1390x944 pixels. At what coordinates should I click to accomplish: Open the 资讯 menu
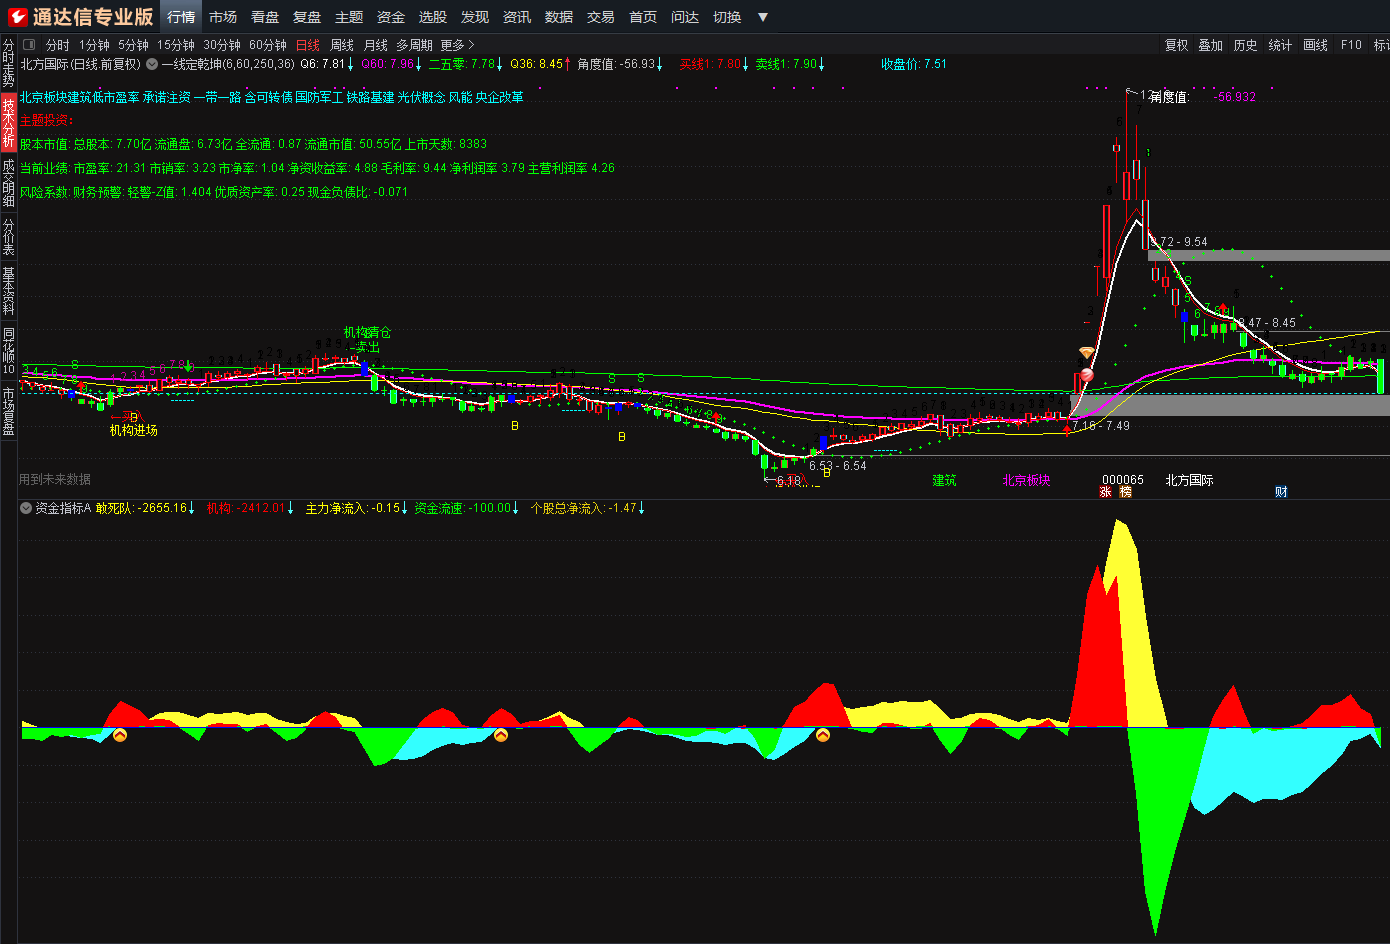517,17
